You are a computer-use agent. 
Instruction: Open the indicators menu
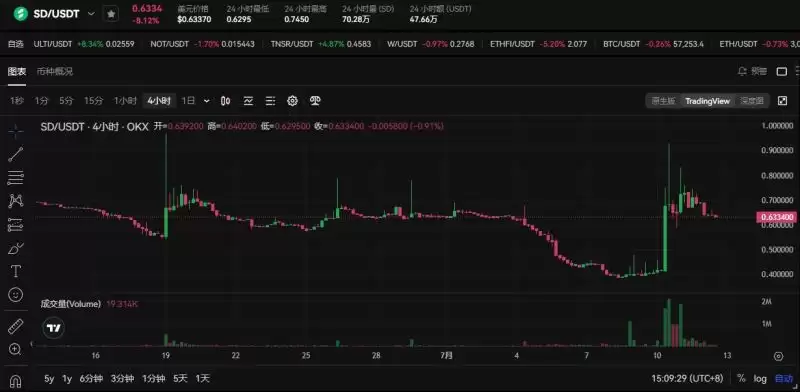pyautogui.click(x=248, y=101)
